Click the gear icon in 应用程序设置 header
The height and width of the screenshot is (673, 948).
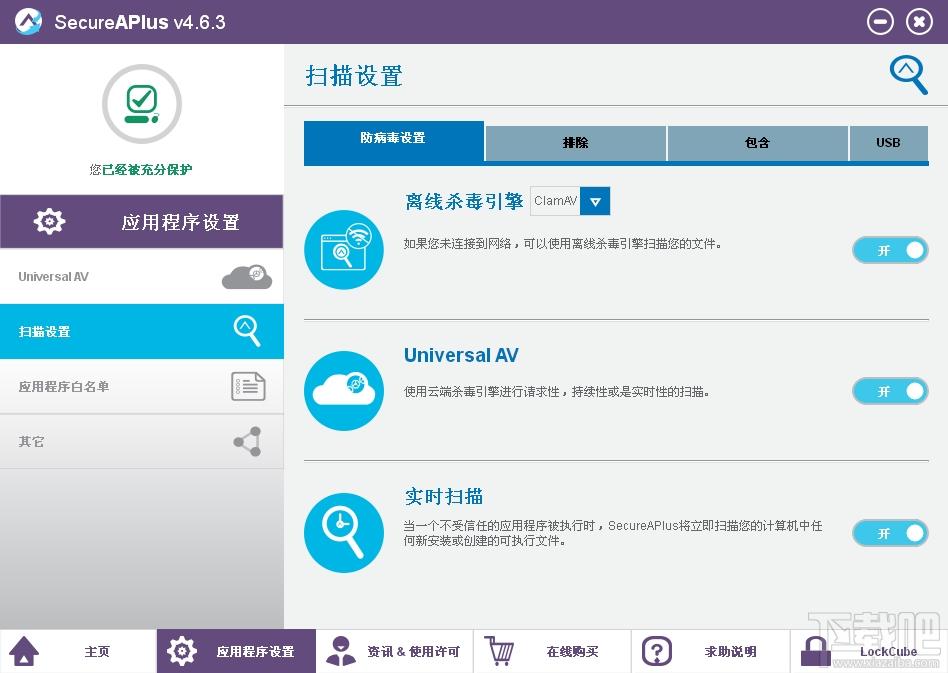(x=50, y=221)
